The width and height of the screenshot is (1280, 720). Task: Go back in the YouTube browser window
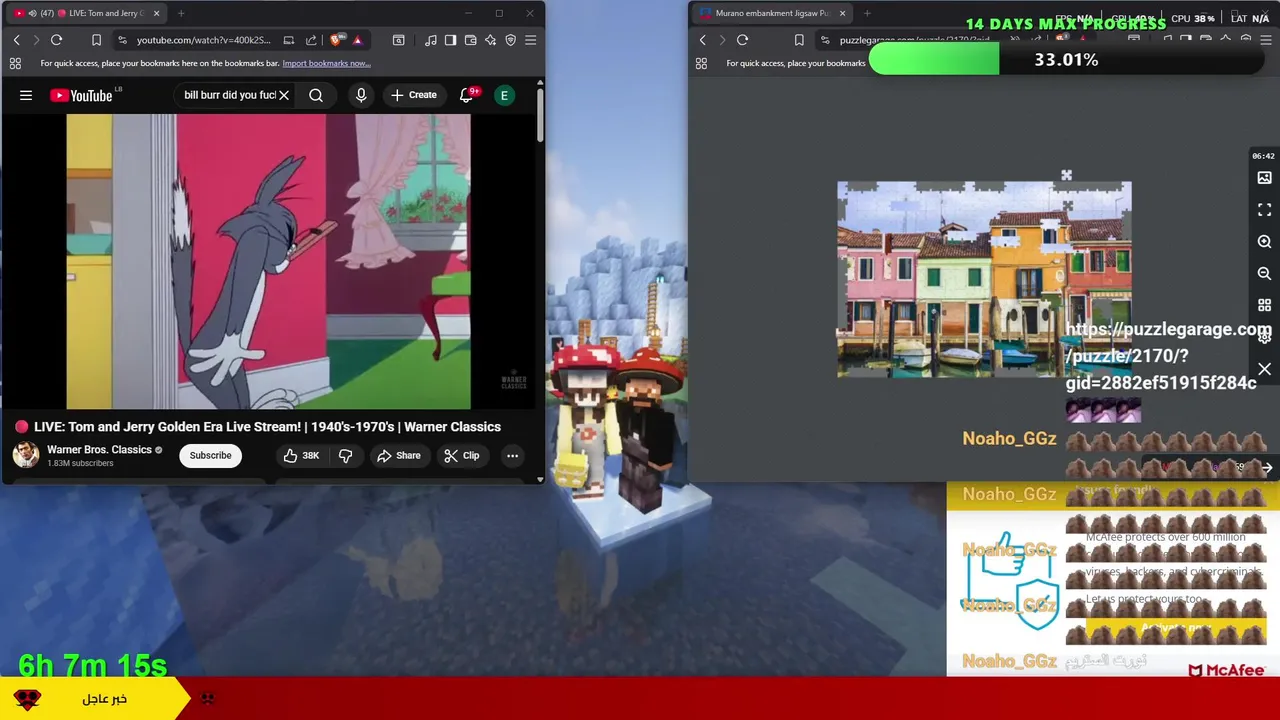pyautogui.click(x=16, y=40)
